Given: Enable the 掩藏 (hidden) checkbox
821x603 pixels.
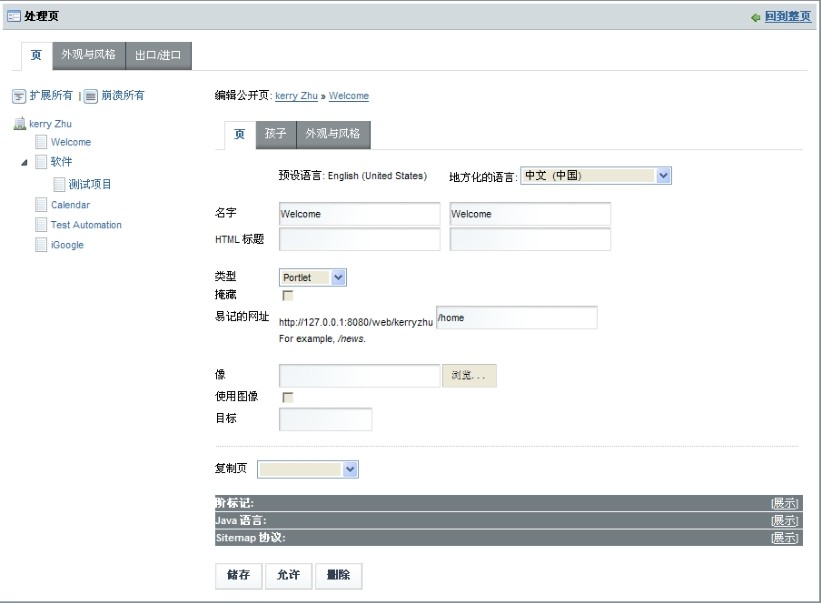Looking at the screenshot, I should [288, 296].
